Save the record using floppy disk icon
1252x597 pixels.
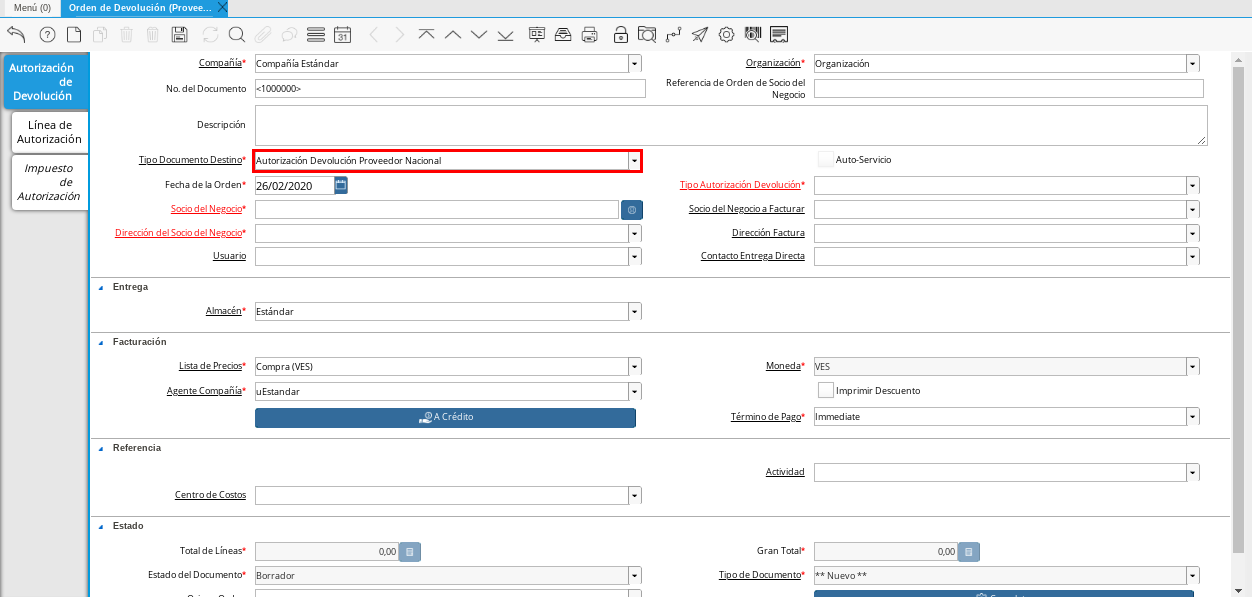180,35
